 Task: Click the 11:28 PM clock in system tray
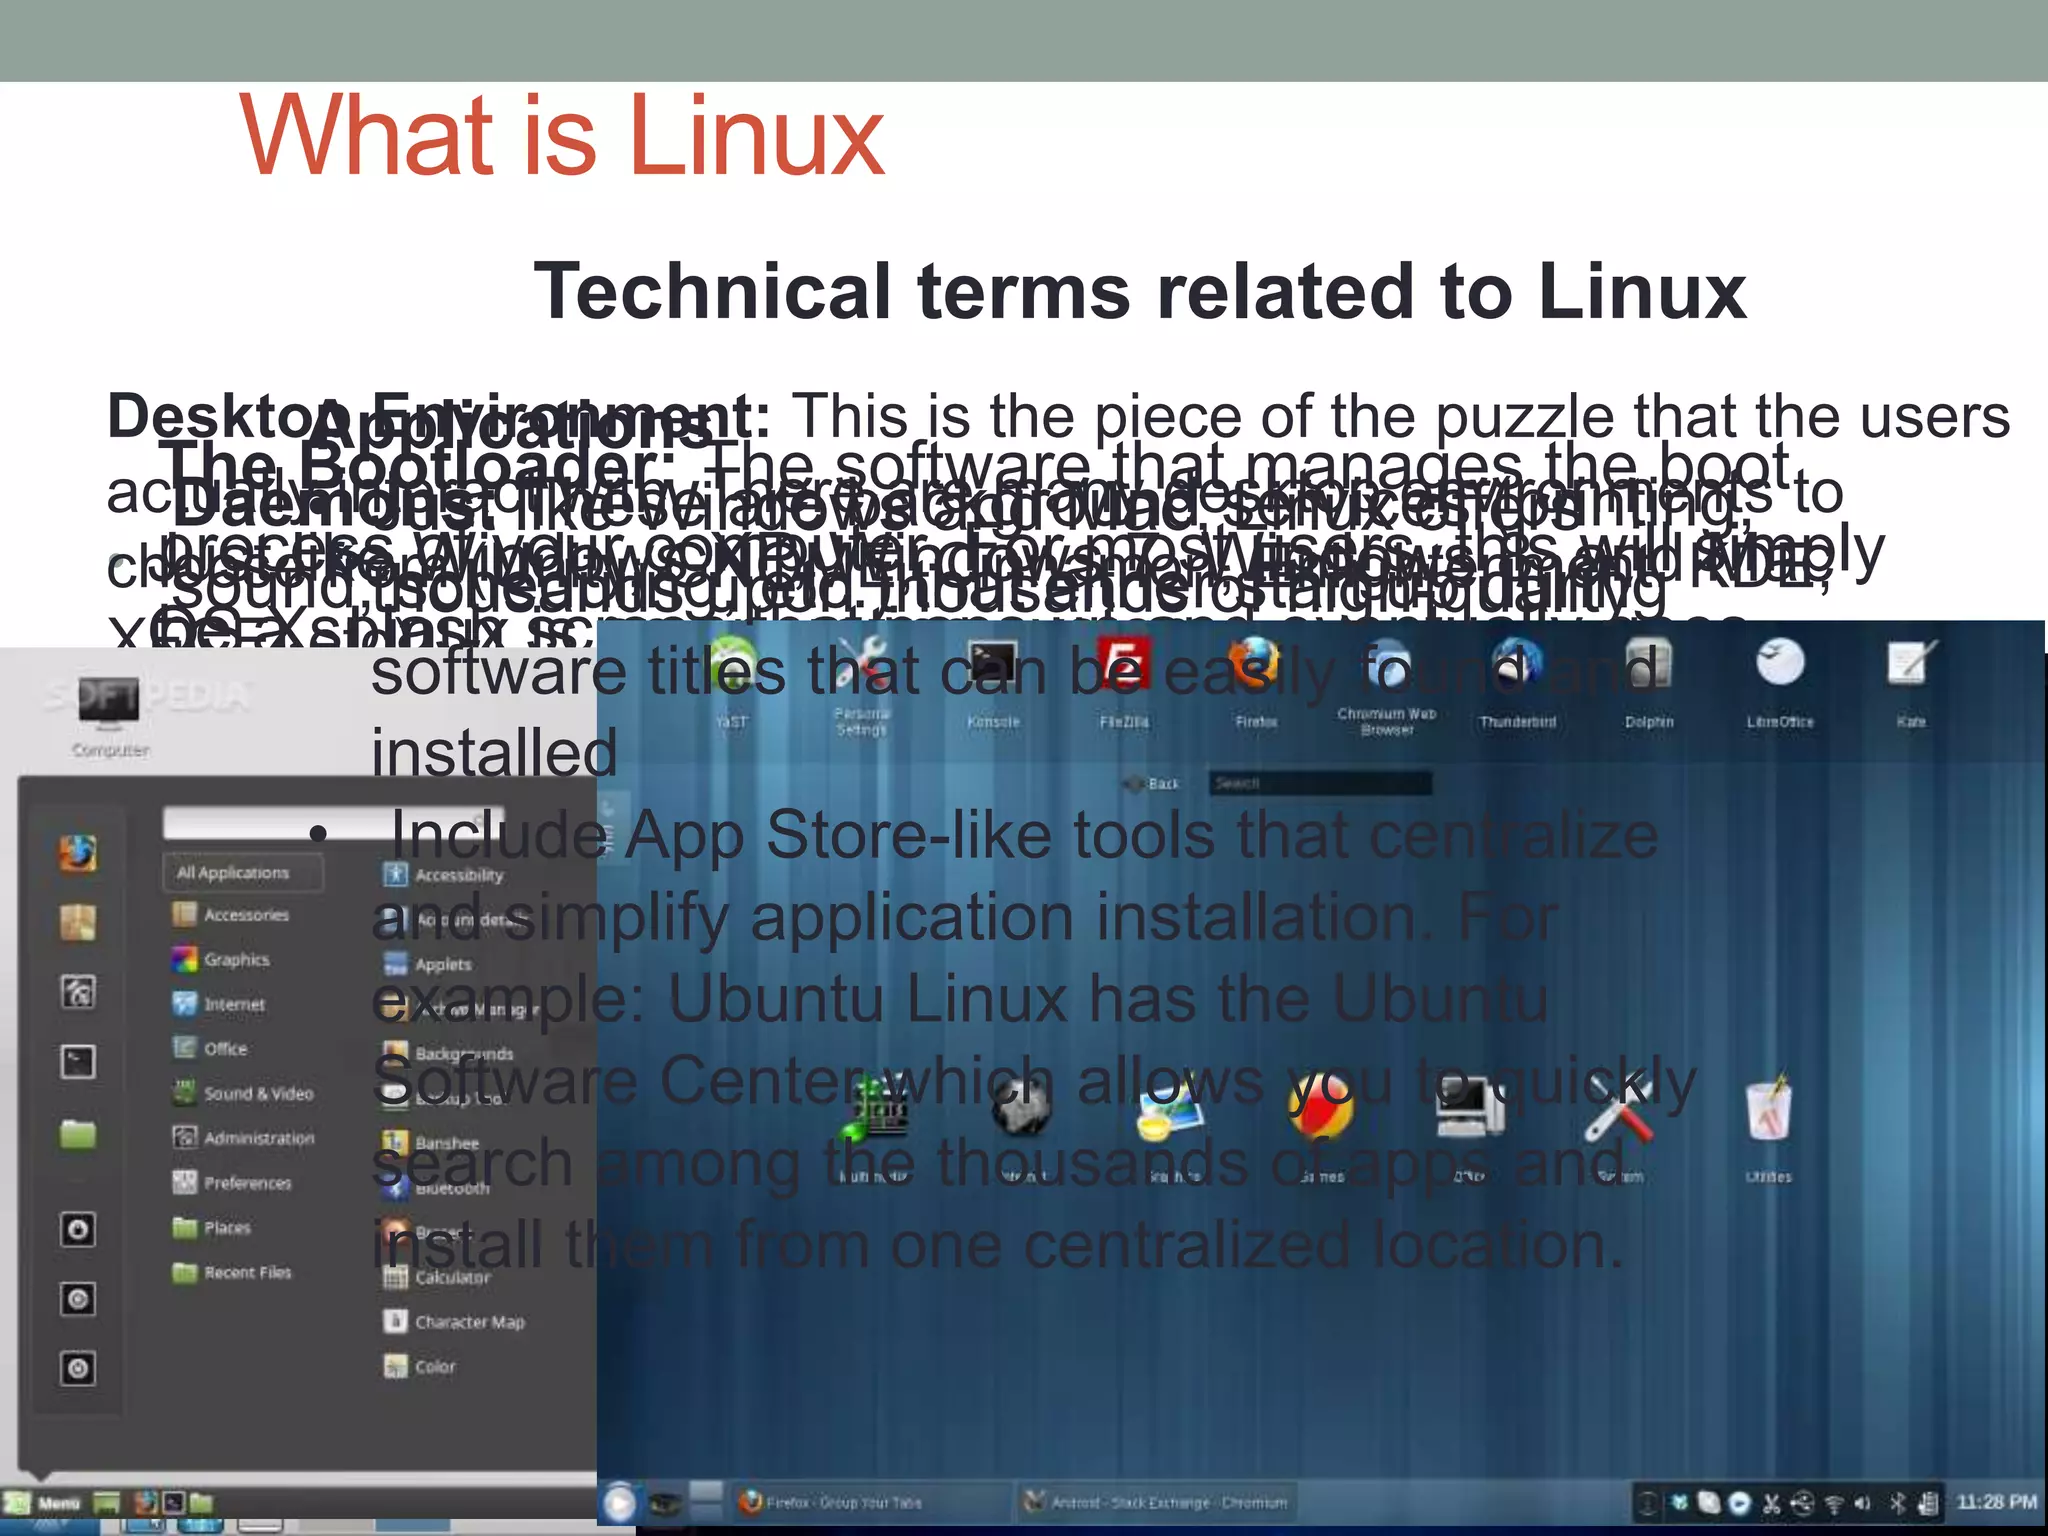click(x=1995, y=1502)
